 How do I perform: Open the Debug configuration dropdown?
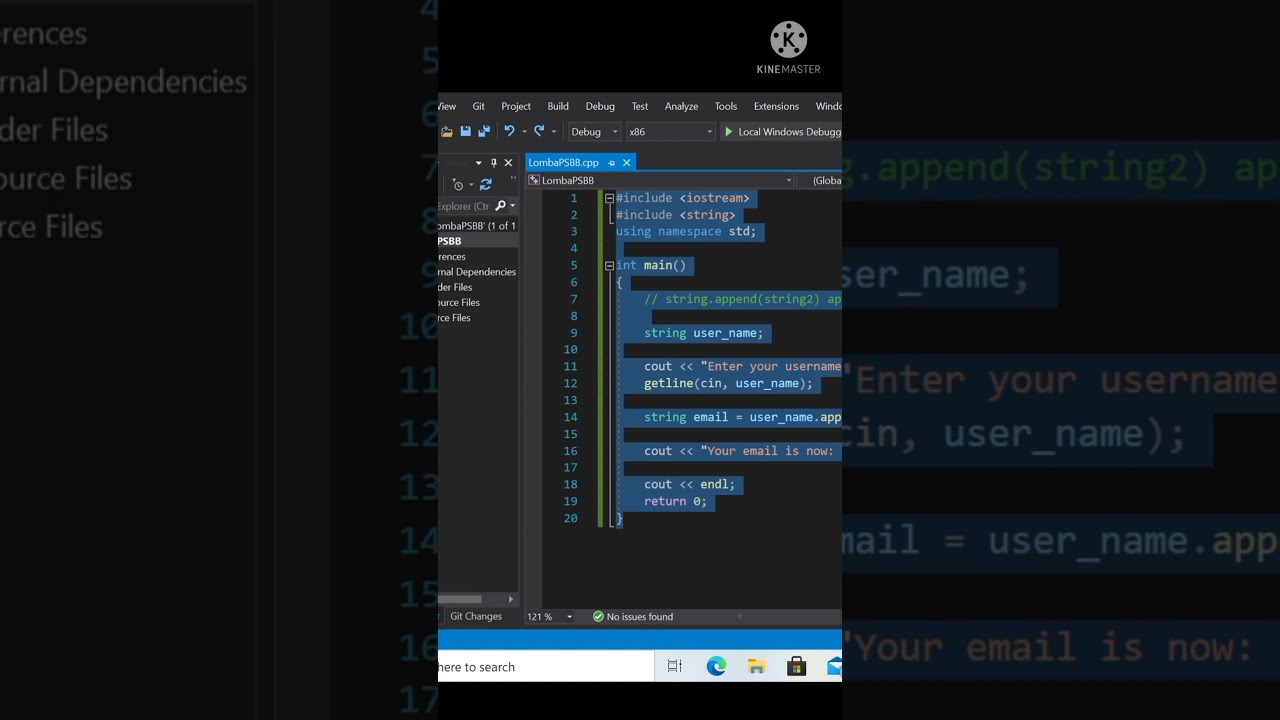(594, 132)
